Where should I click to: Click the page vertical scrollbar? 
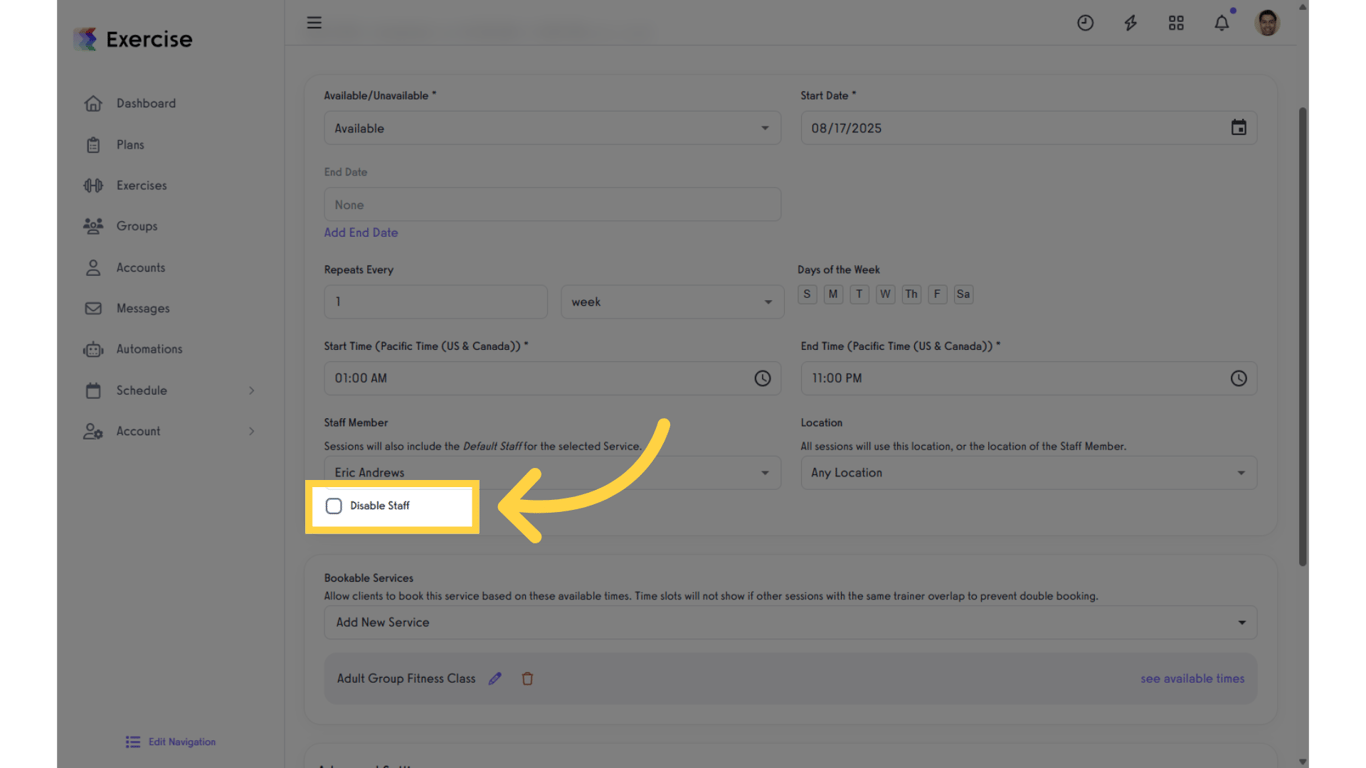[1302, 337]
